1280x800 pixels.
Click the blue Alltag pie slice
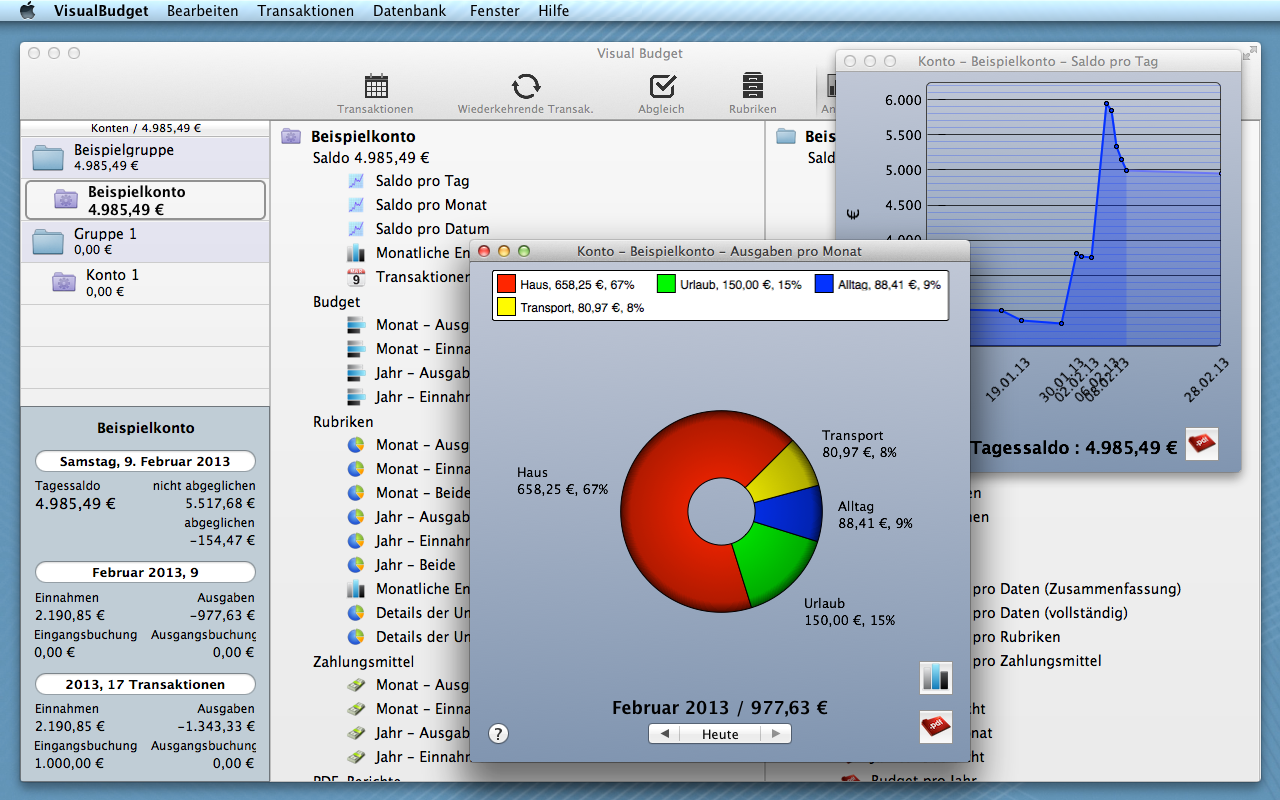click(790, 512)
